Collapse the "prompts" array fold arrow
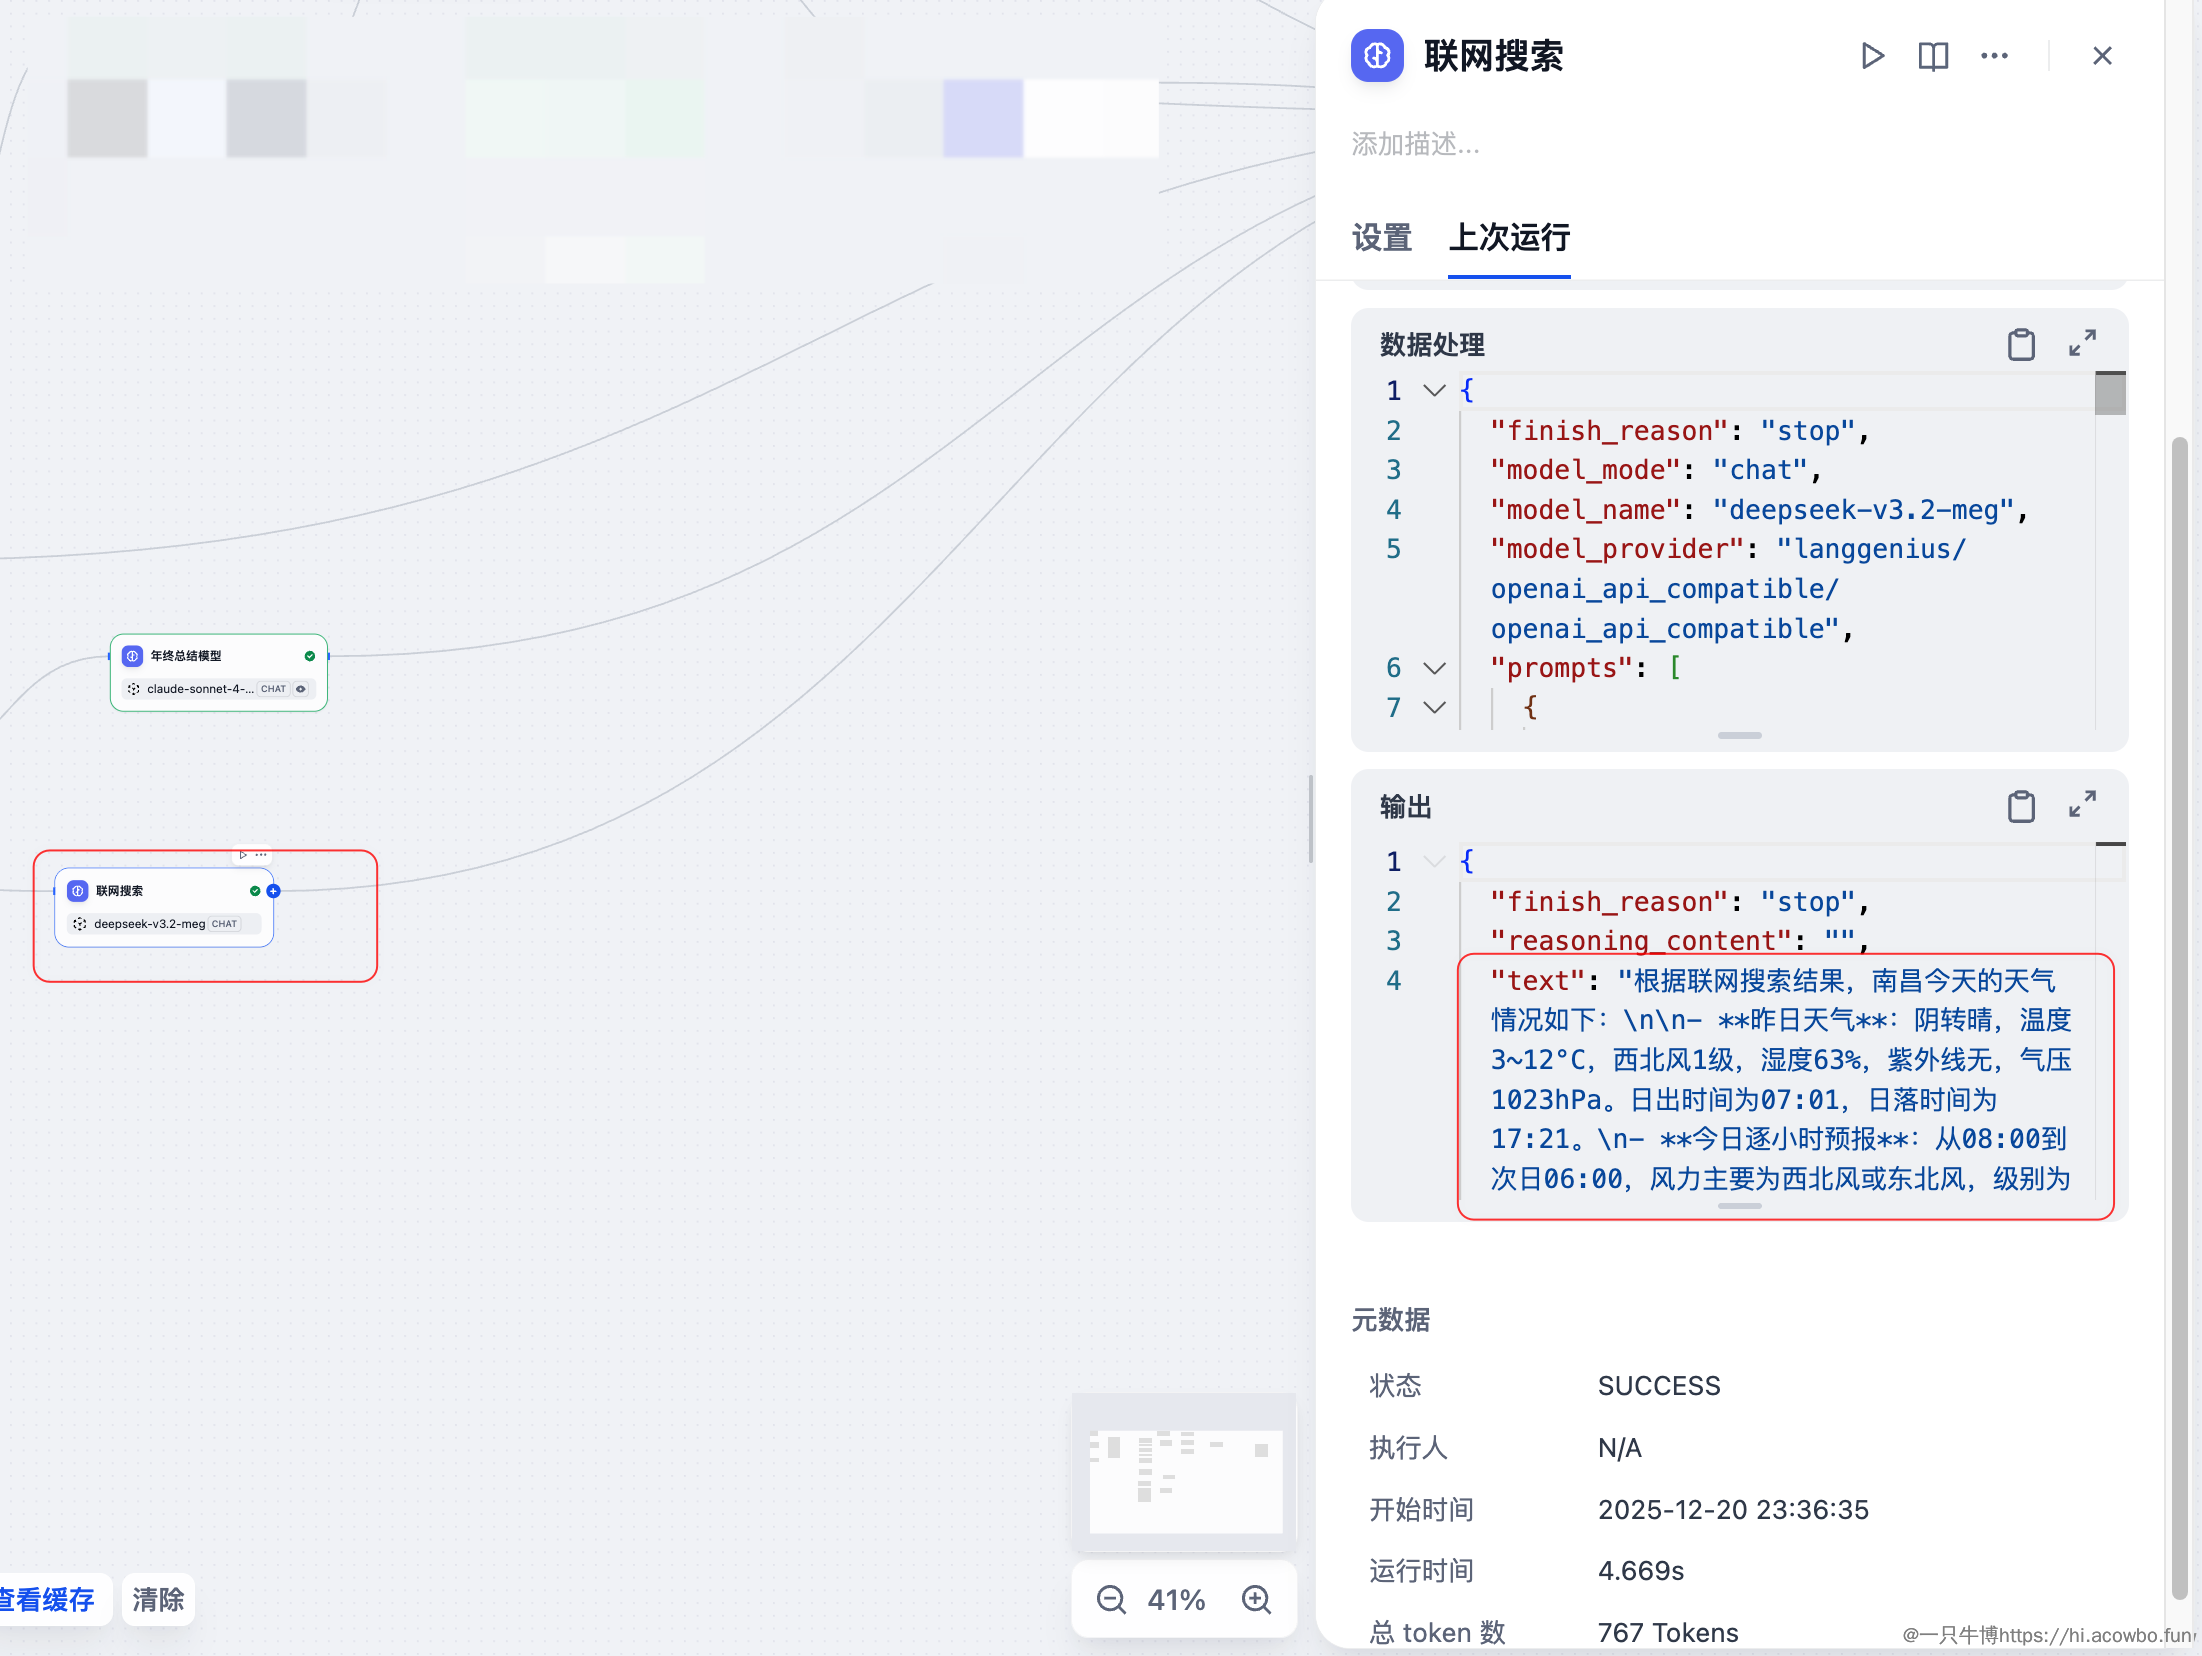Viewport: 2202px width, 1656px height. pos(1434,668)
